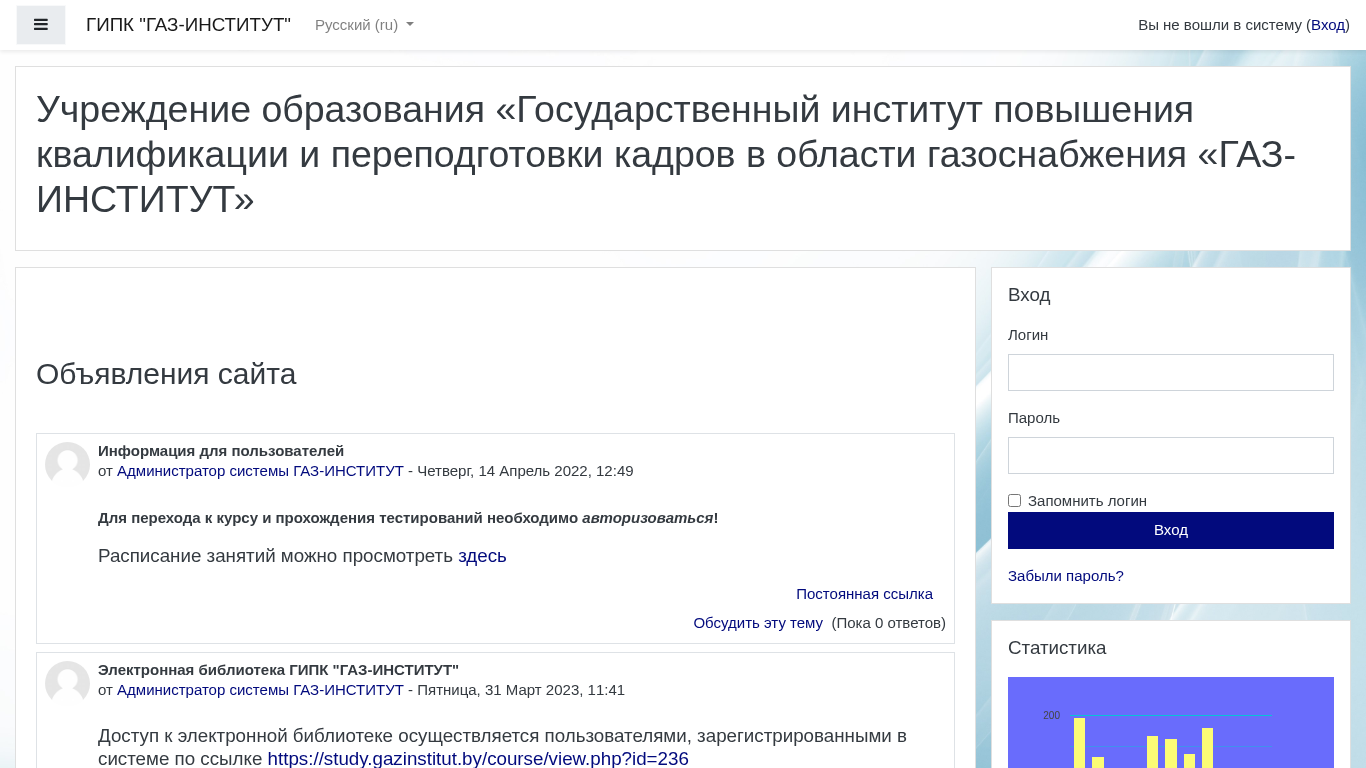Click the Вход link in the header
The width and height of the screenshot is (1366, 768).
tap(1327, 25)
